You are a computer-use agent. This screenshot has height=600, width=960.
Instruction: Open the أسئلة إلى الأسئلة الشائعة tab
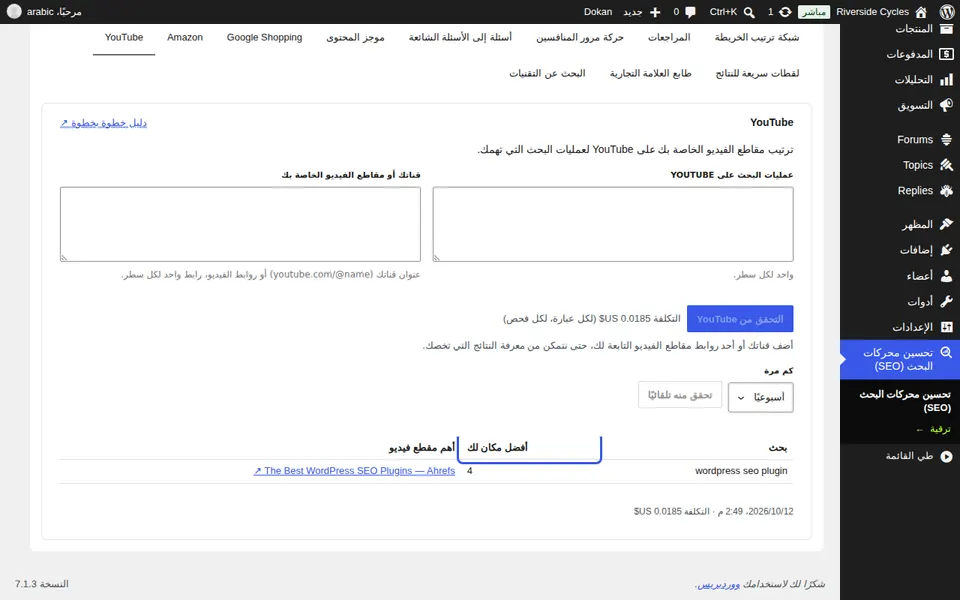(460, 37)
